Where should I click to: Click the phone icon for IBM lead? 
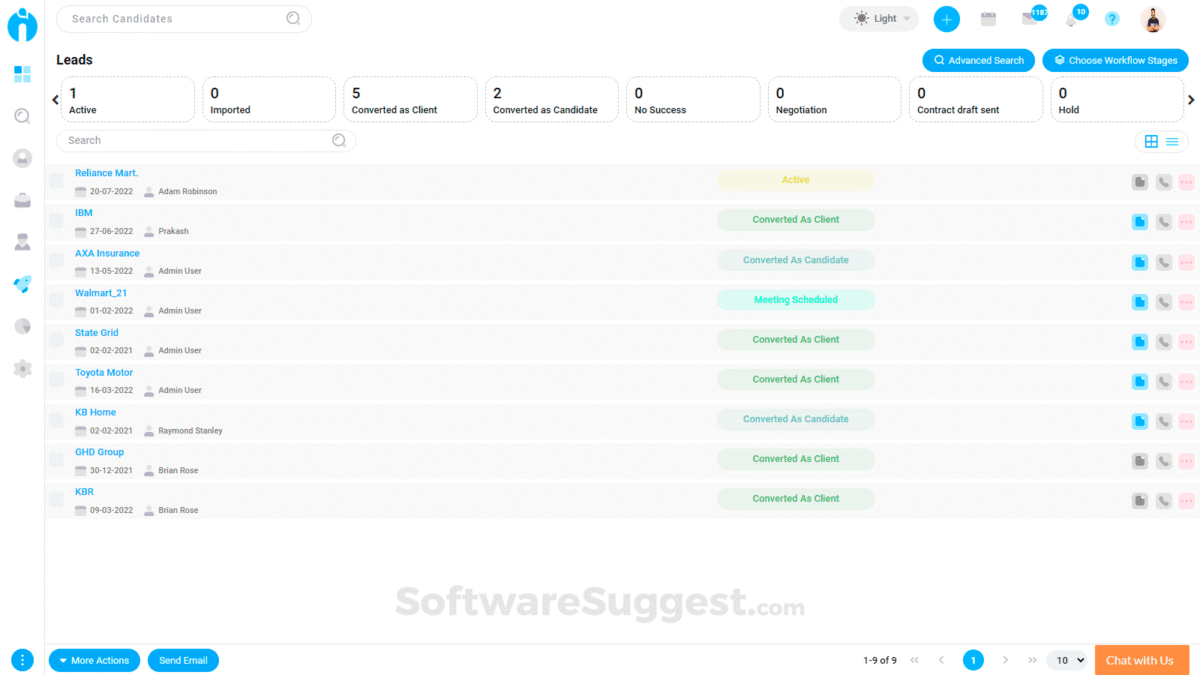[x=1163, y=222]
